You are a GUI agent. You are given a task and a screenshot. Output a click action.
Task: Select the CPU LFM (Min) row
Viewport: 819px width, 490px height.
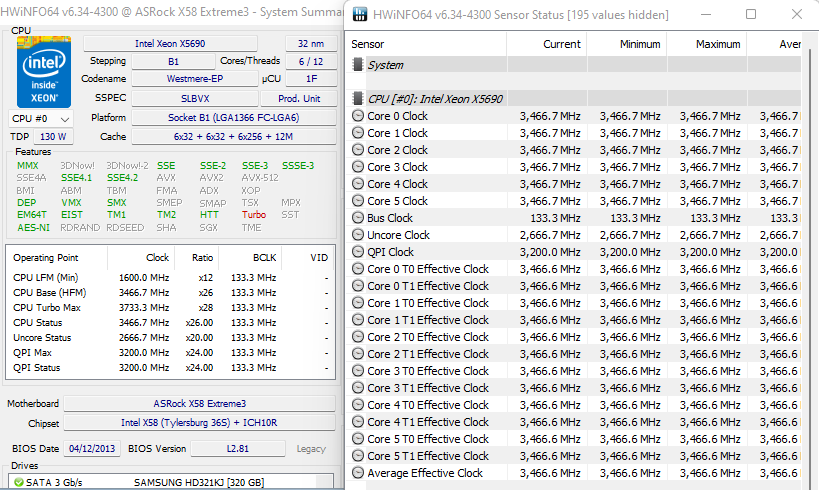pos(170,277)
